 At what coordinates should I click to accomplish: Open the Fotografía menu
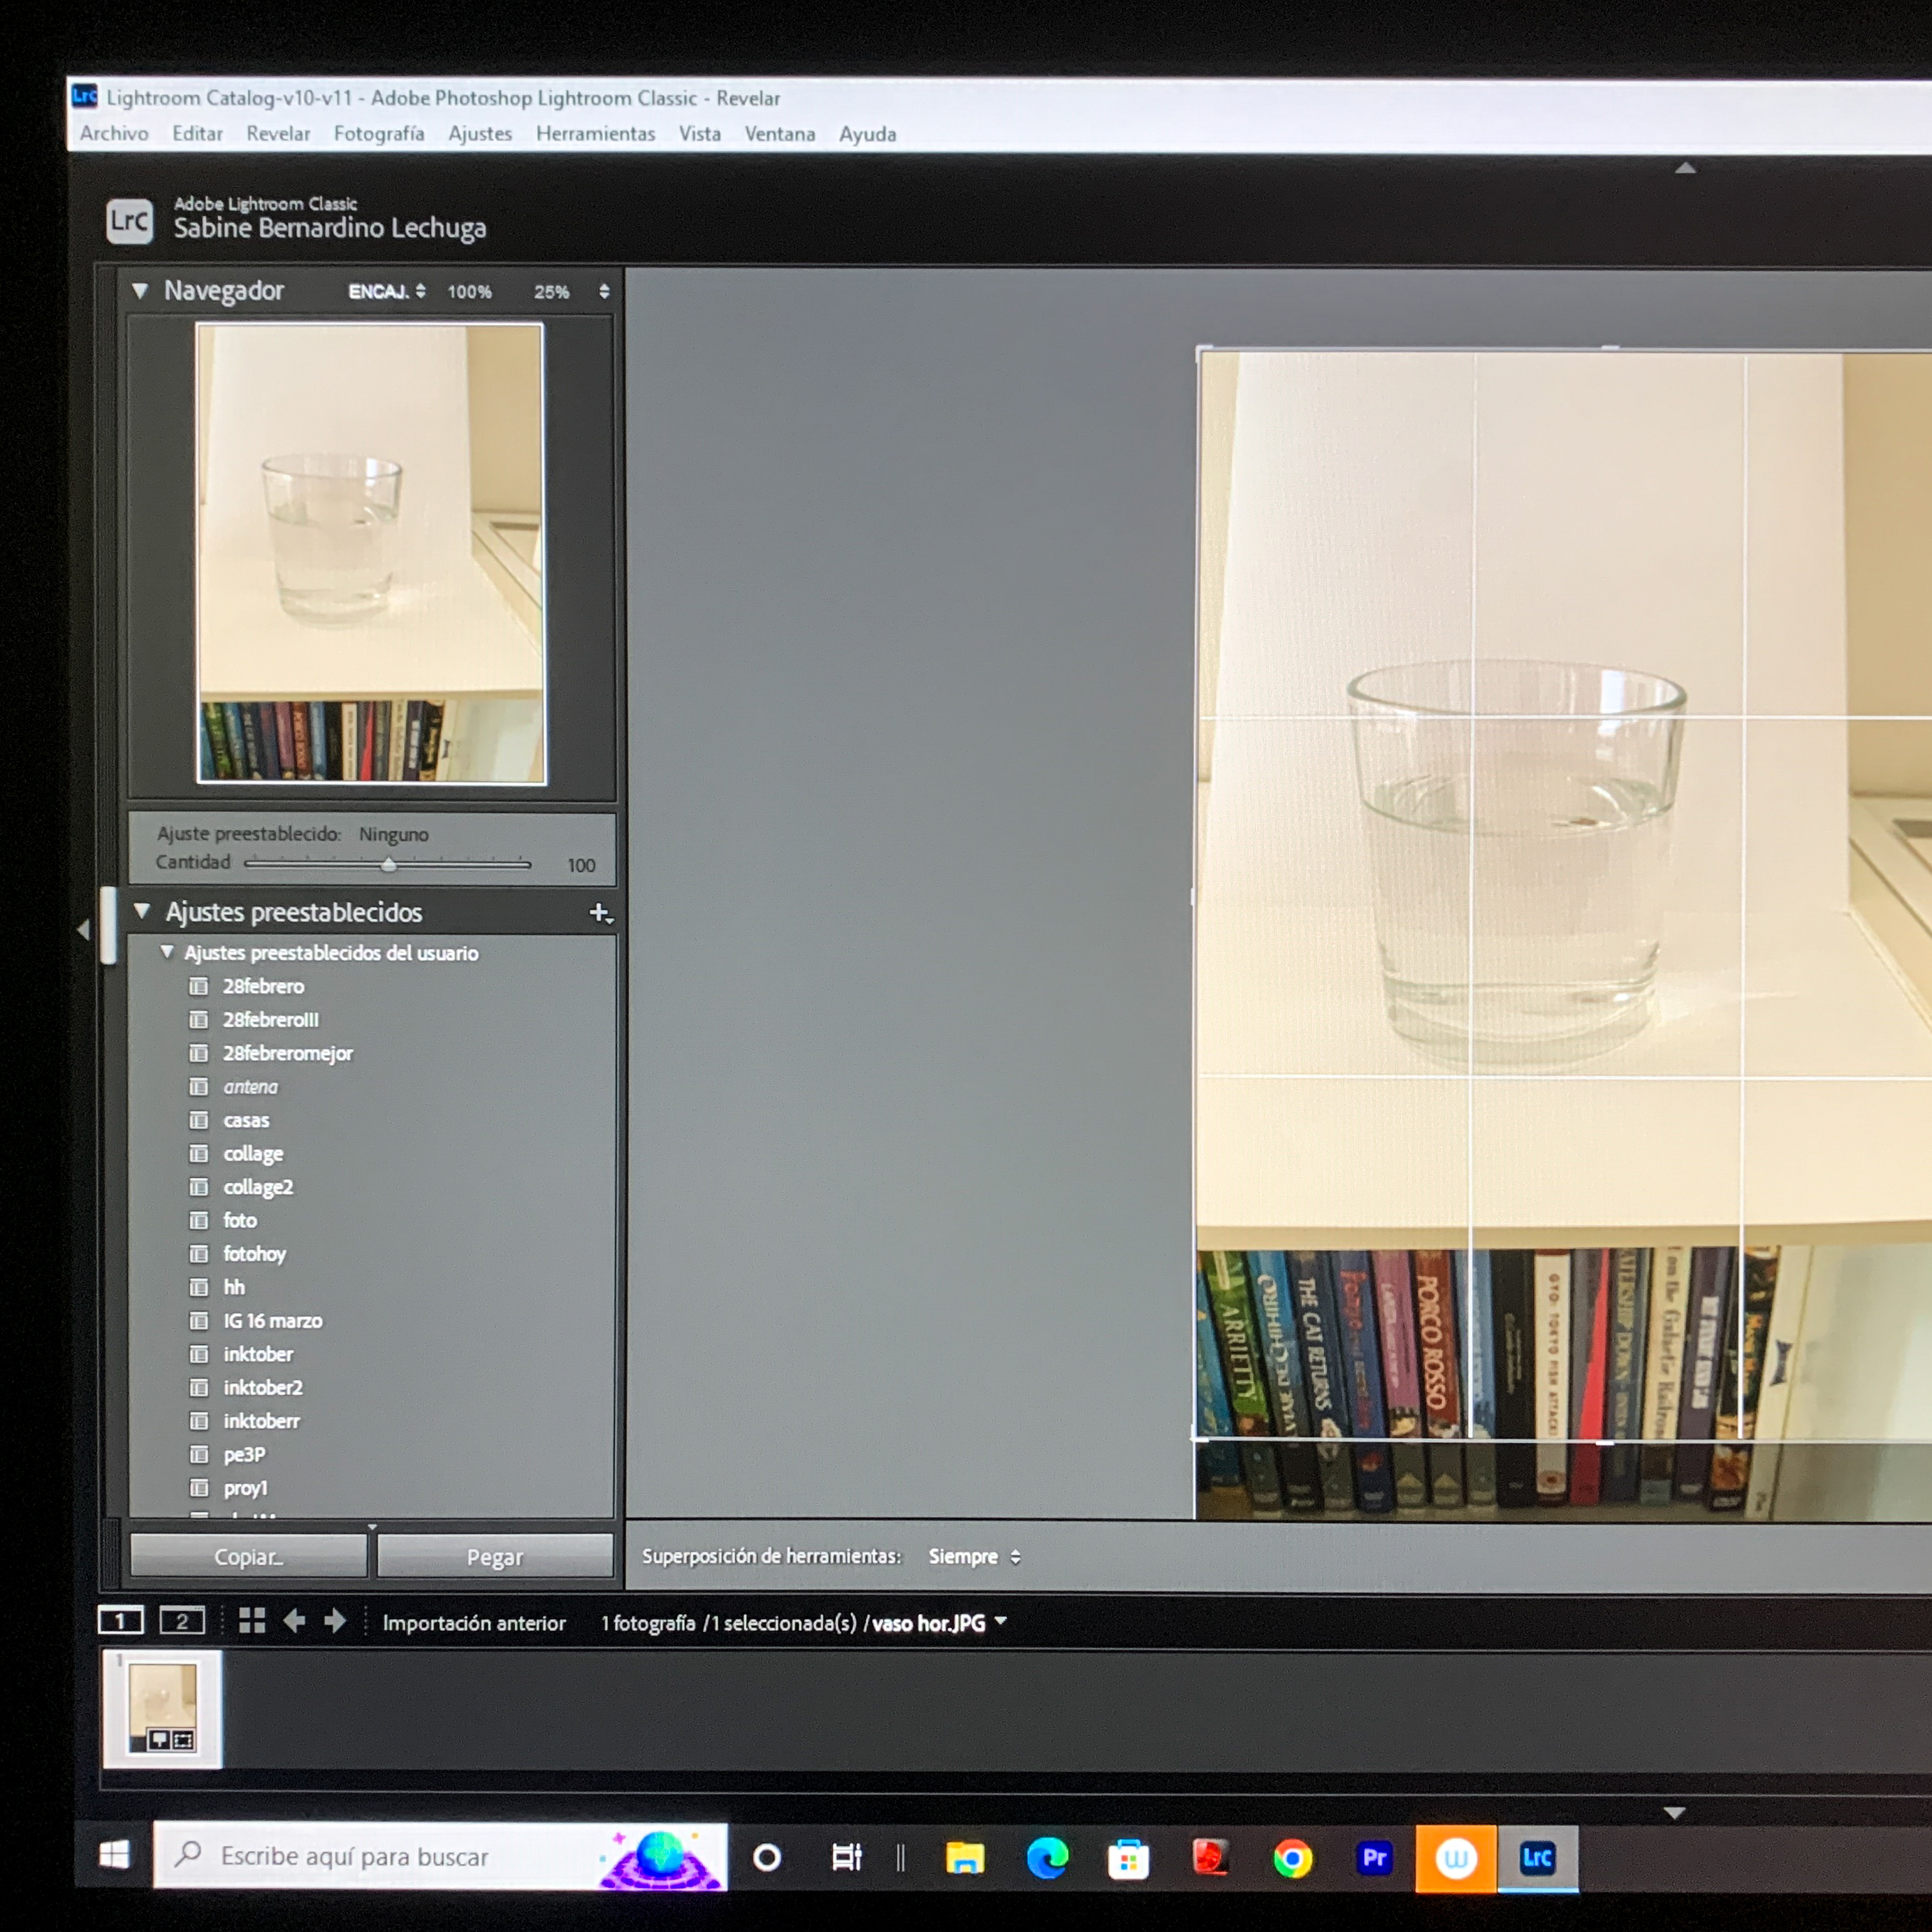tap(378, 134)
